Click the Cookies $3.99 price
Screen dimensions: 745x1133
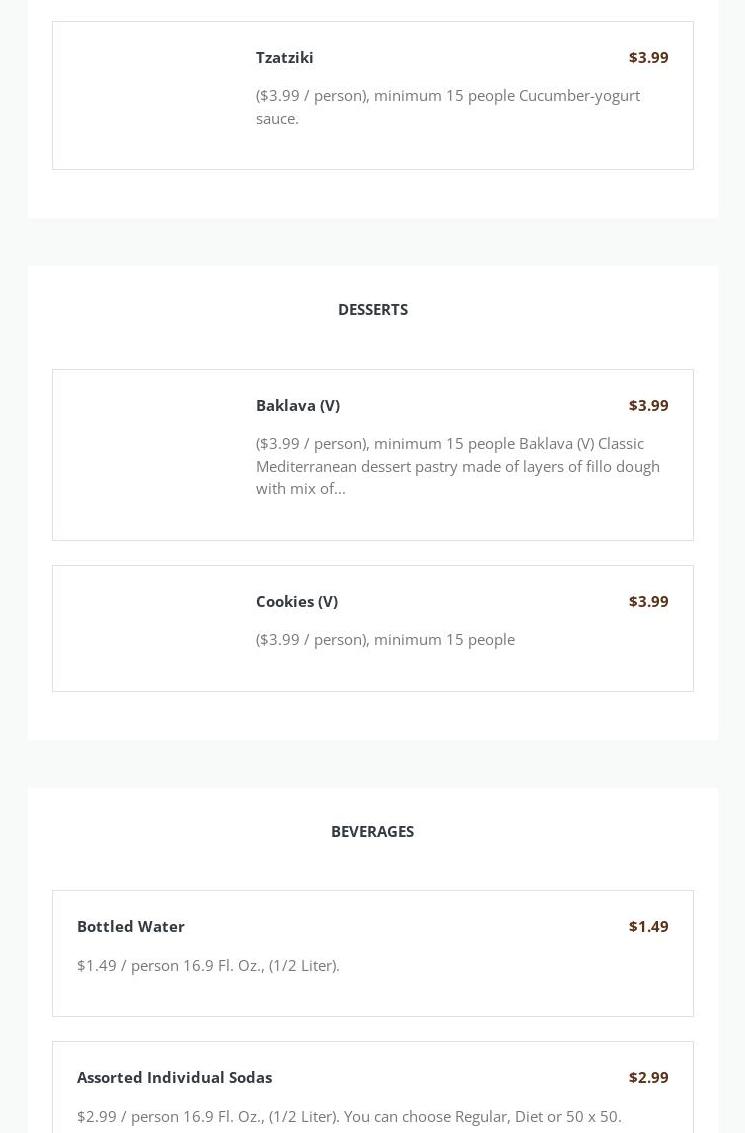coord(648,601)
